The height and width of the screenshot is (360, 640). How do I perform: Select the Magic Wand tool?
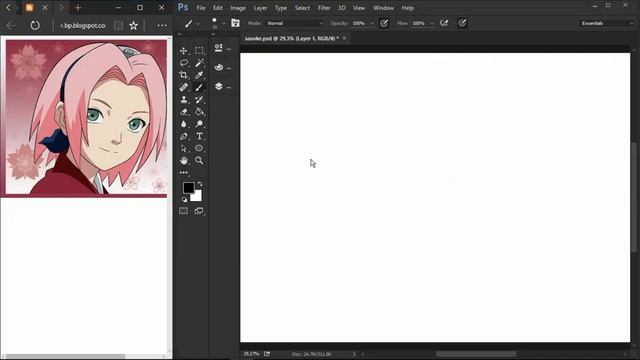199,63
